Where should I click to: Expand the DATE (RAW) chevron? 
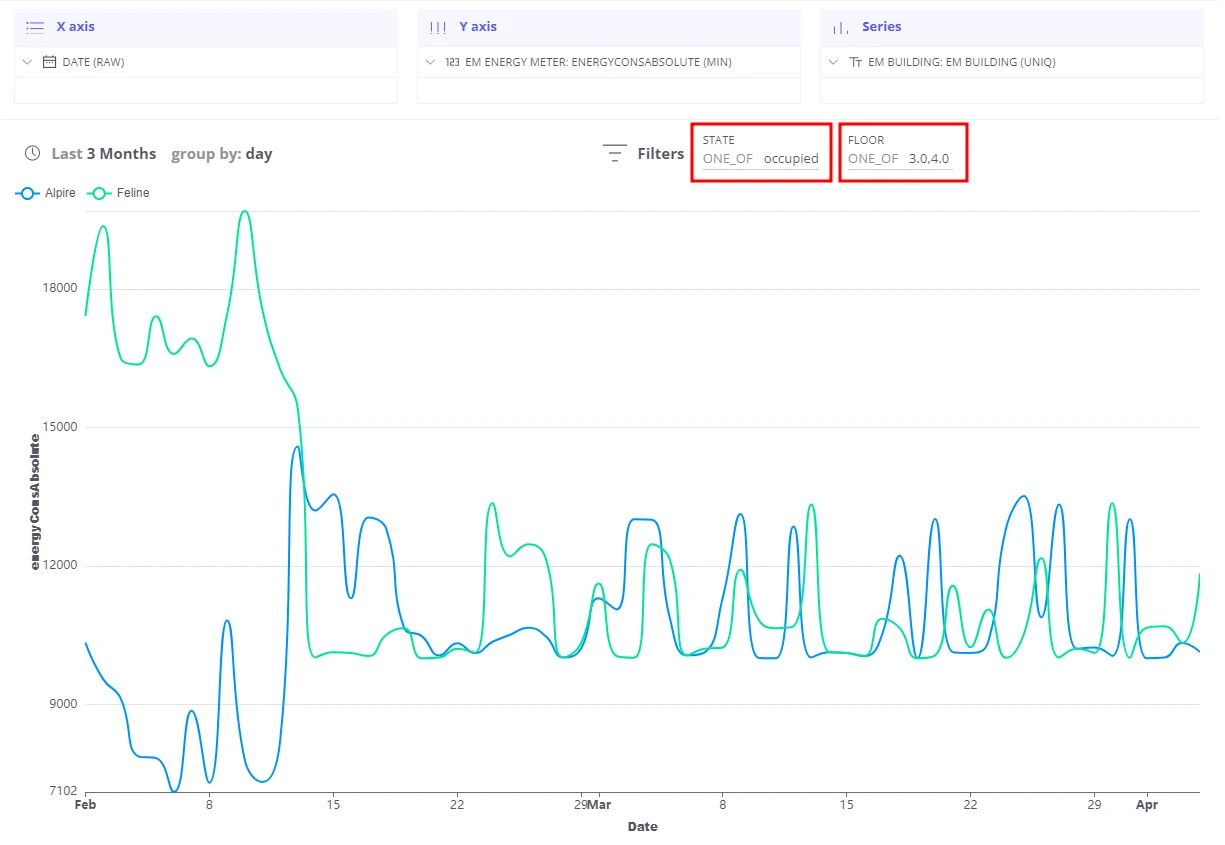(28, 62)
